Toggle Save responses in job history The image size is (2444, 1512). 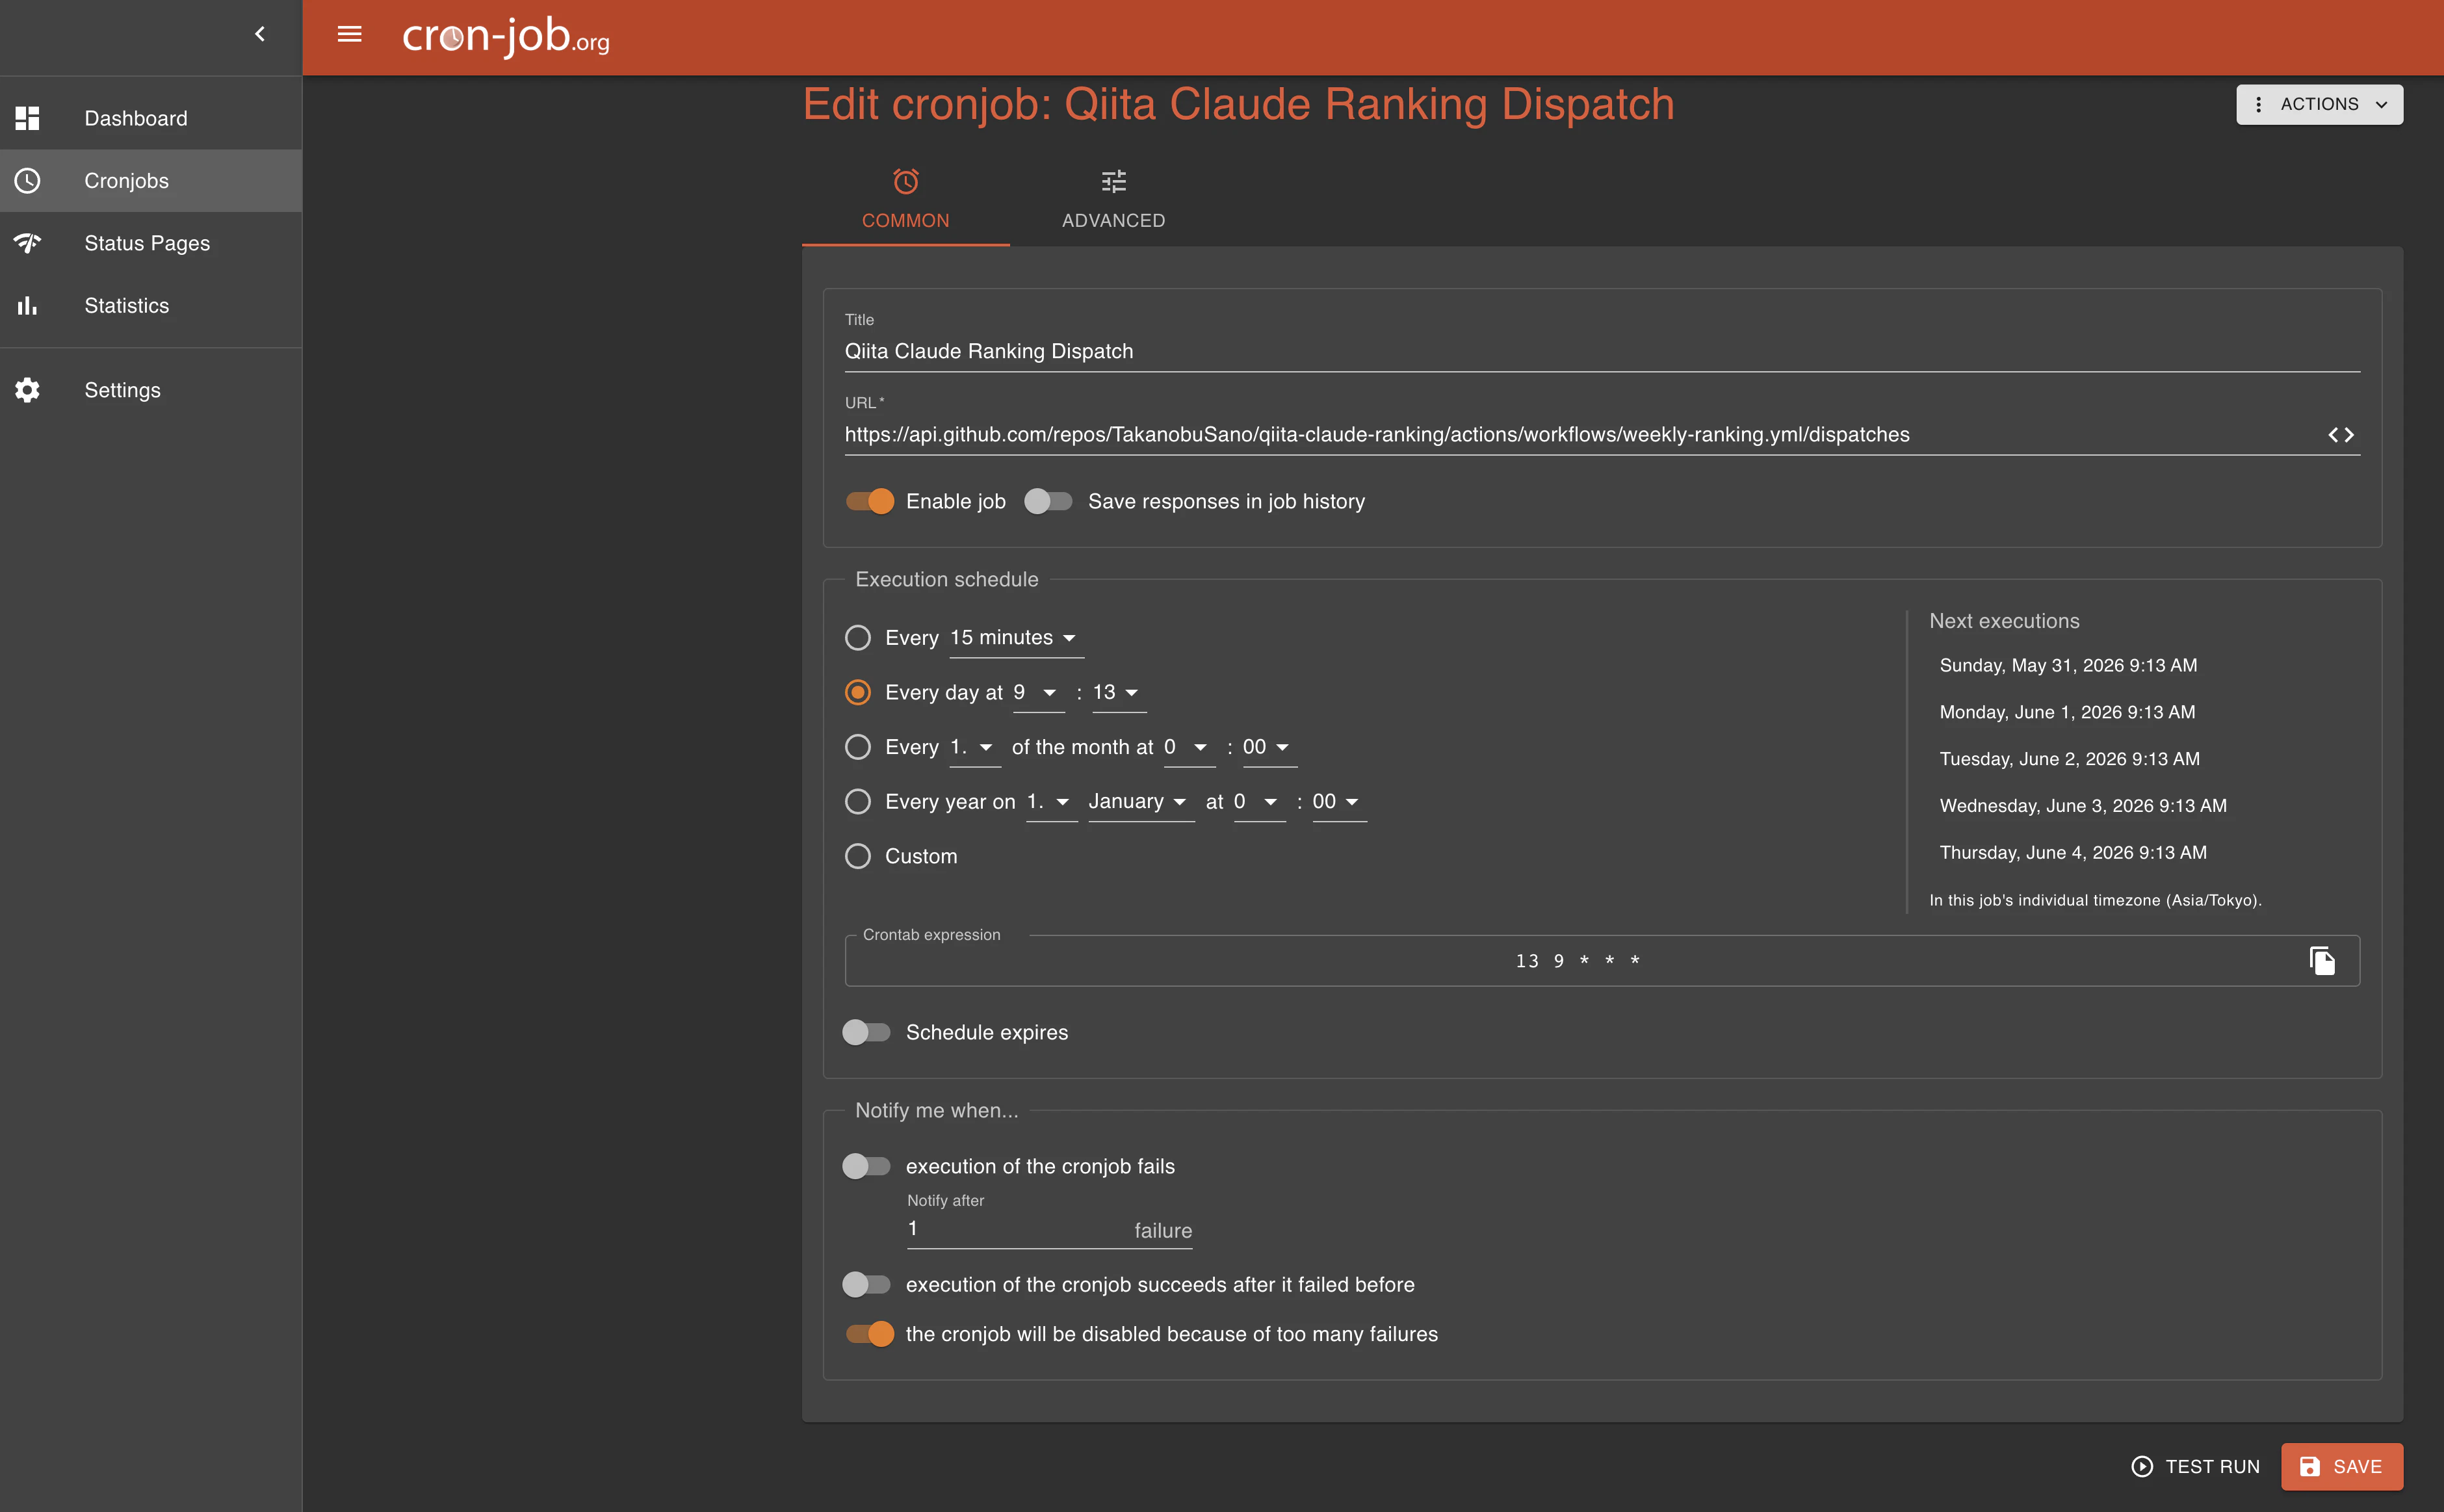pos(1048,501)
